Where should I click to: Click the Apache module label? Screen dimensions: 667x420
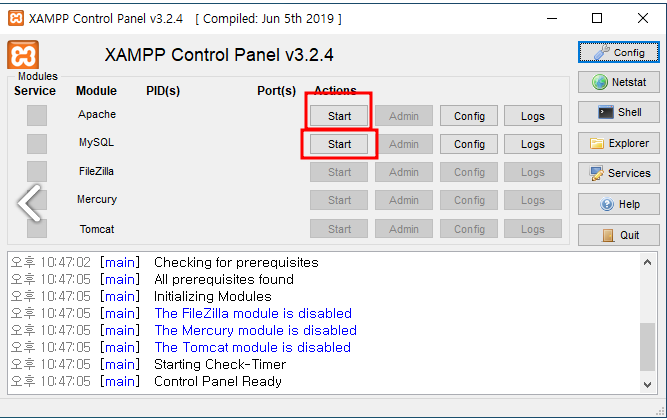coord(97,114)
